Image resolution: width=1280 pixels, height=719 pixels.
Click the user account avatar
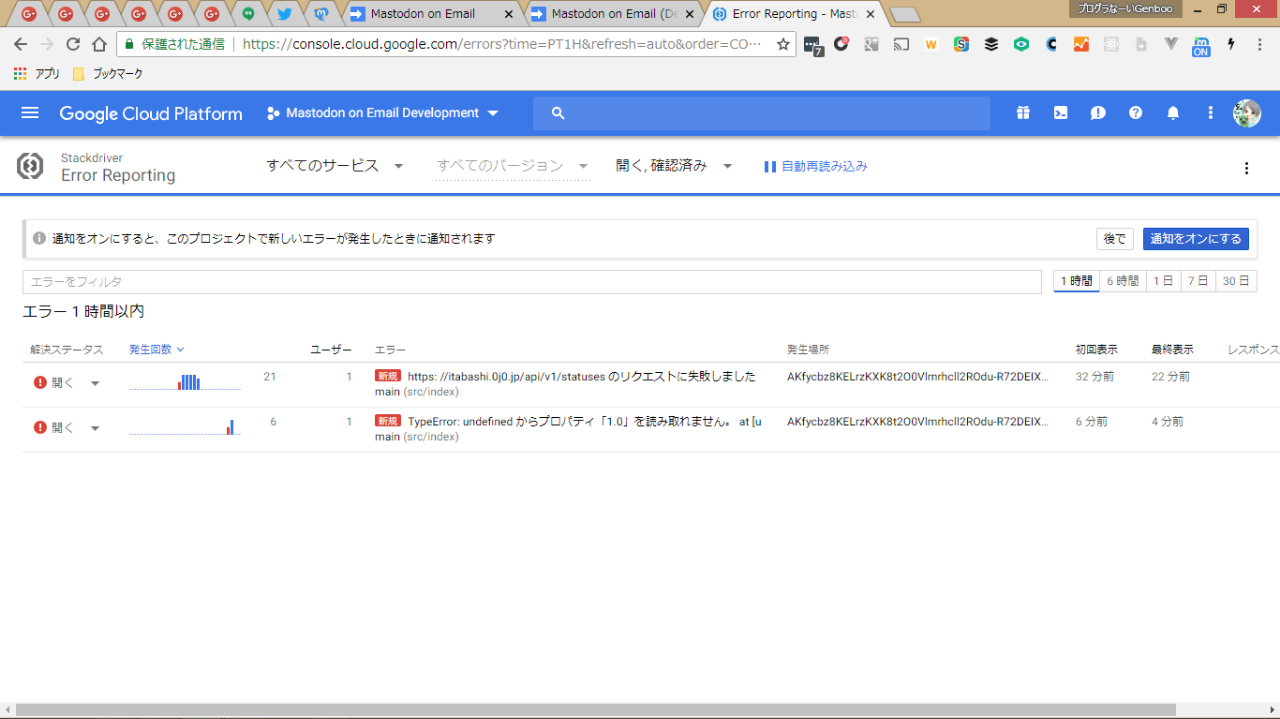click(1246, 113)
